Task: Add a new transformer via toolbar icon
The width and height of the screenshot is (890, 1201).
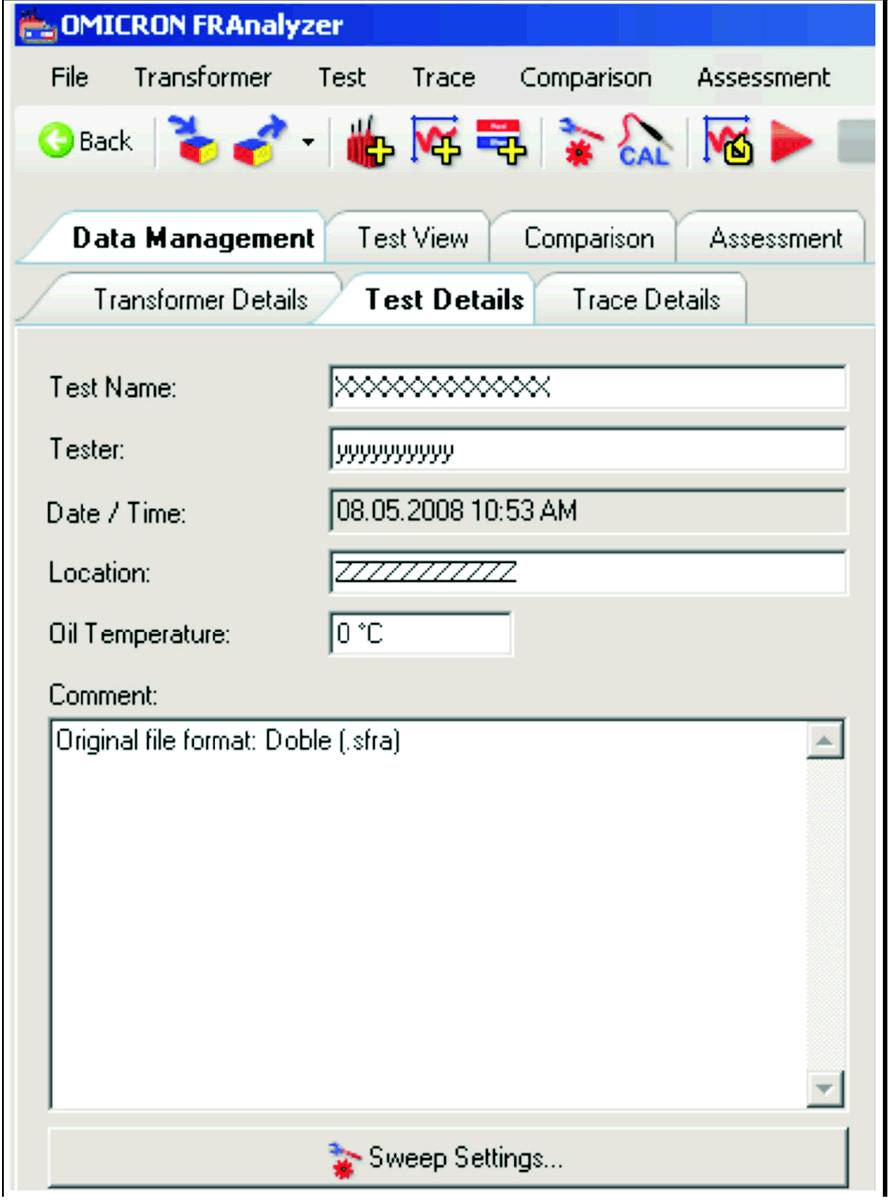Action: (370, 143)
